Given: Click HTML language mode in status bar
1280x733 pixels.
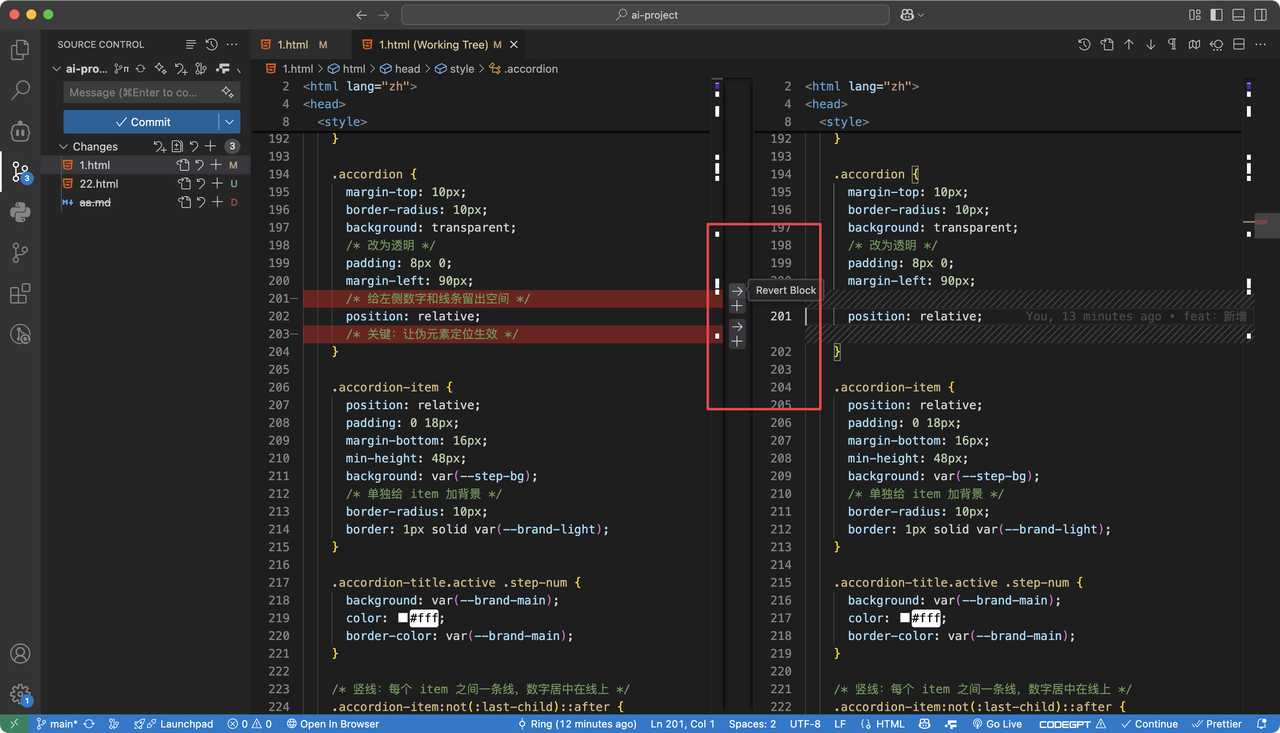Looking at the screenshot, I should pyautogui.click(x=883, y=724).
